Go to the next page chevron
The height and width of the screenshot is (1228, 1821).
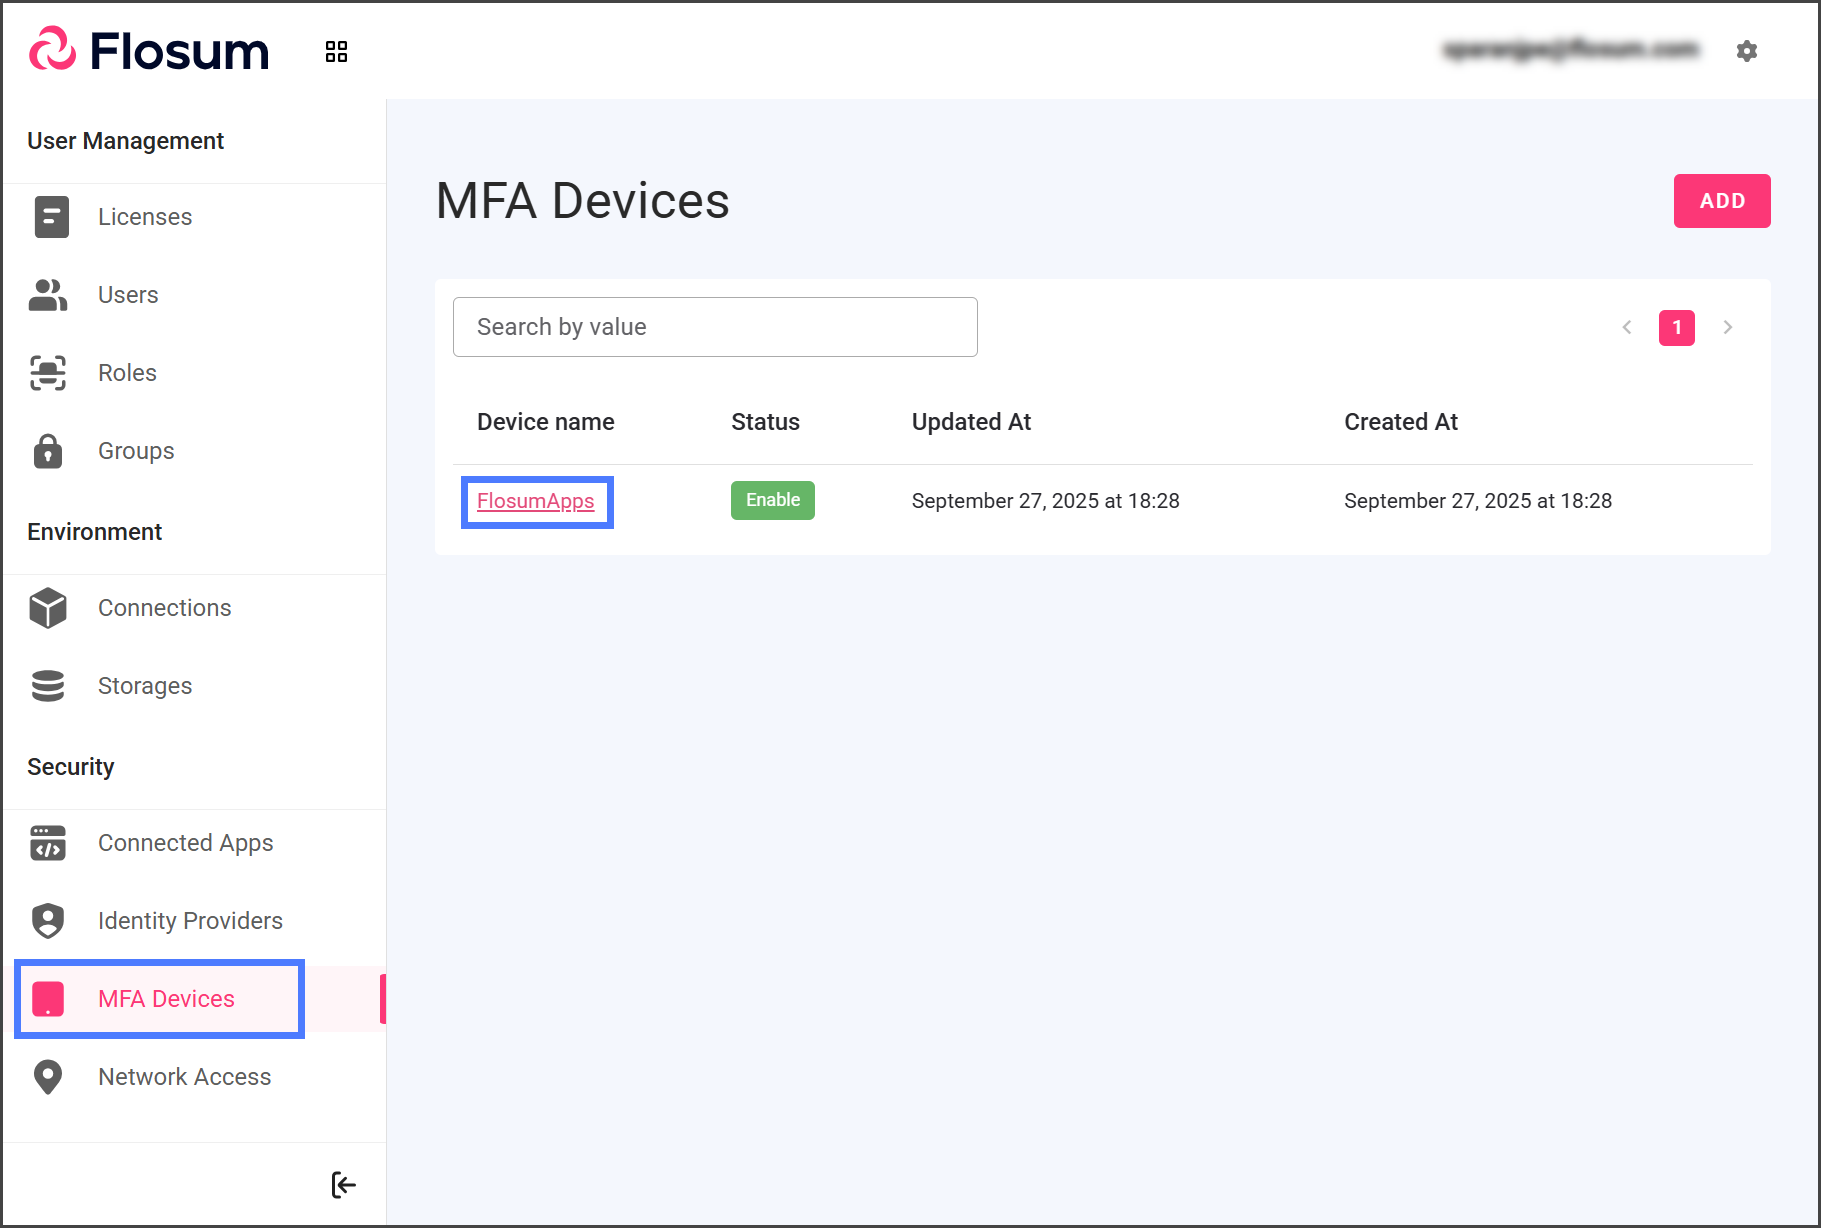[1727, 327]
